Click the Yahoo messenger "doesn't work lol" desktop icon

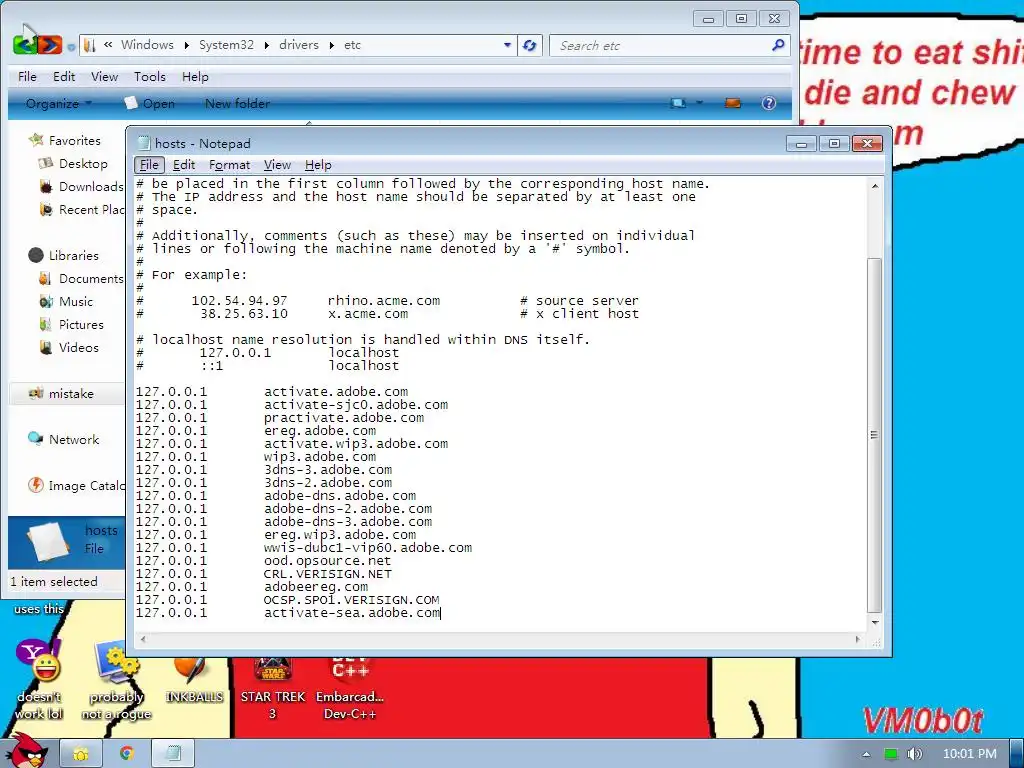pos(39,679)
